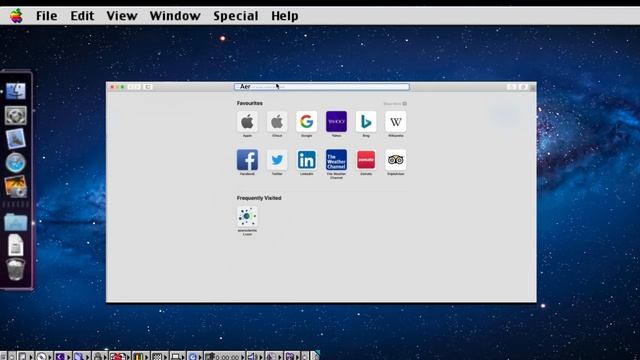Open the Google favourite tile
Image resolution: width=640 pixels, height=360 pixels.
click(x=307, y=122)
